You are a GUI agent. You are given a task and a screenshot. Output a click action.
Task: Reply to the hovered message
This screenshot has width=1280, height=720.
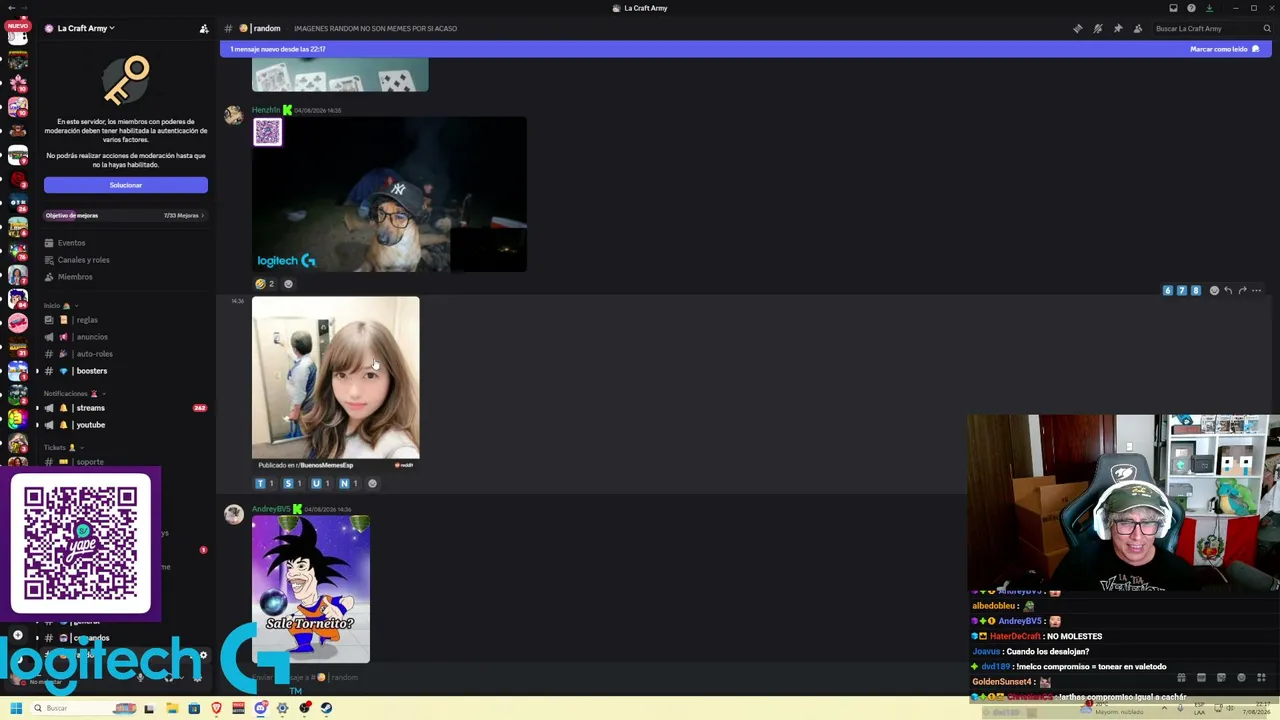click(x=1228, y=290)
